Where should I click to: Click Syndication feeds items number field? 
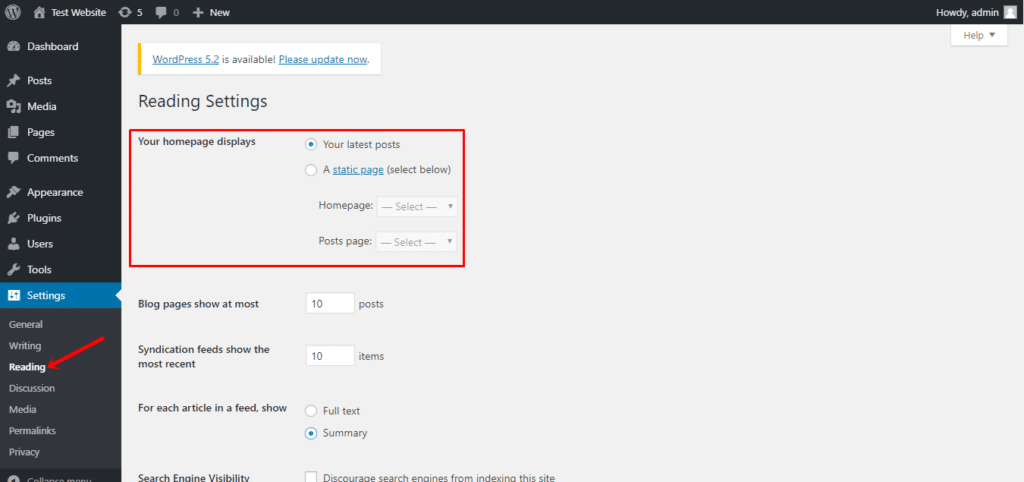330,355
